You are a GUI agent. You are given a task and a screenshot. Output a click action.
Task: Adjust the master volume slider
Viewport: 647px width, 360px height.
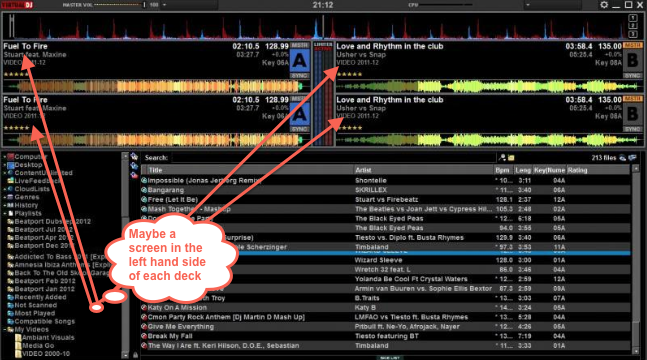(x=119, y=5)
